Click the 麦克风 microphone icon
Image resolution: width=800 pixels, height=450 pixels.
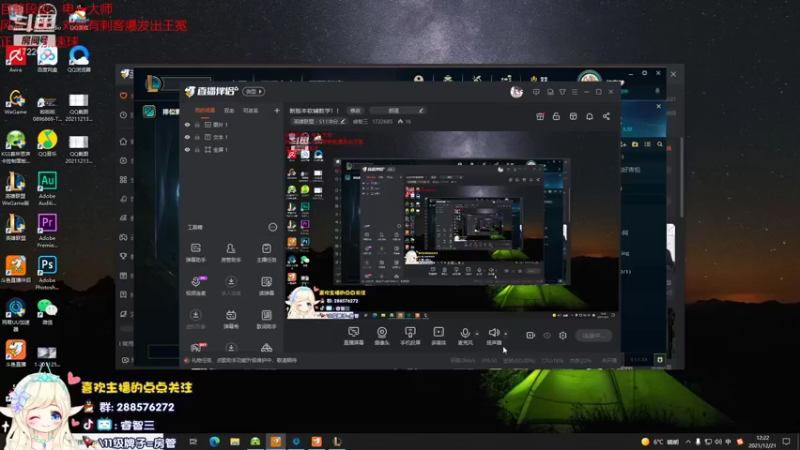(x=465, y=335)
